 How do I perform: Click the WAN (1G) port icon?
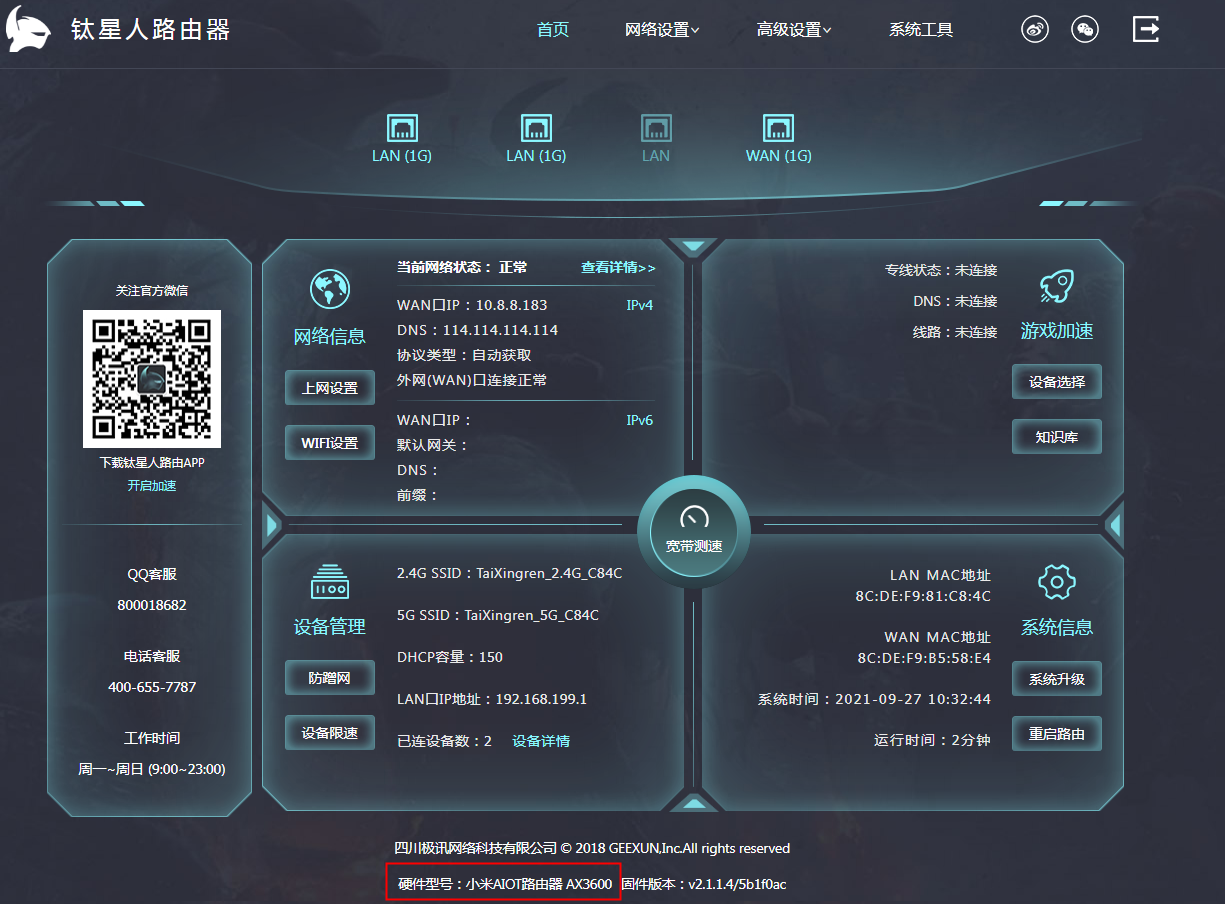coord(778,128)
